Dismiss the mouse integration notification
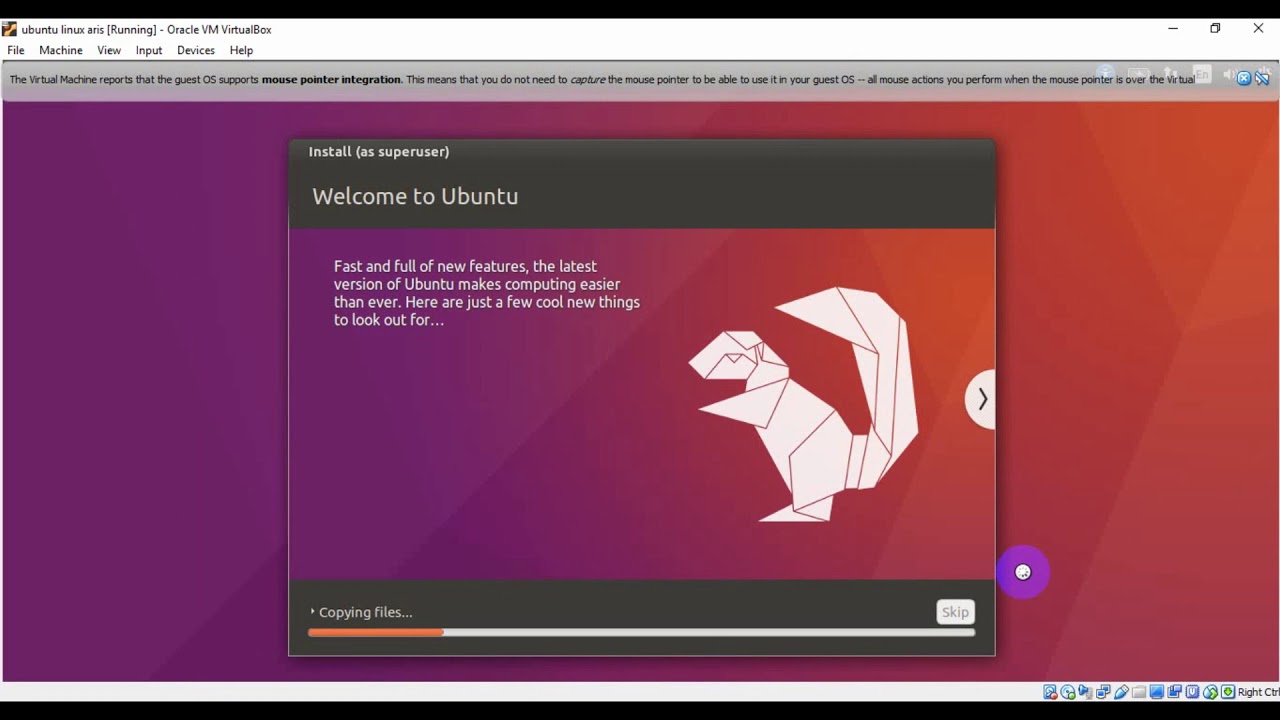 [1244, 78]
